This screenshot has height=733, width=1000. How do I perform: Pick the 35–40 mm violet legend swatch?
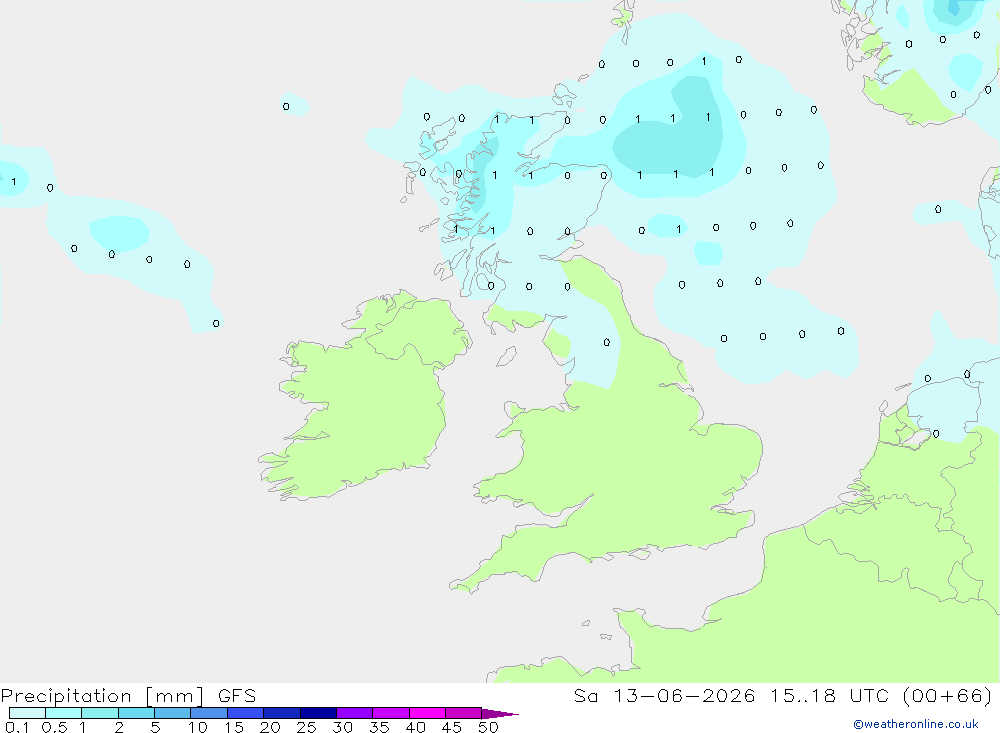coord(390,713)
